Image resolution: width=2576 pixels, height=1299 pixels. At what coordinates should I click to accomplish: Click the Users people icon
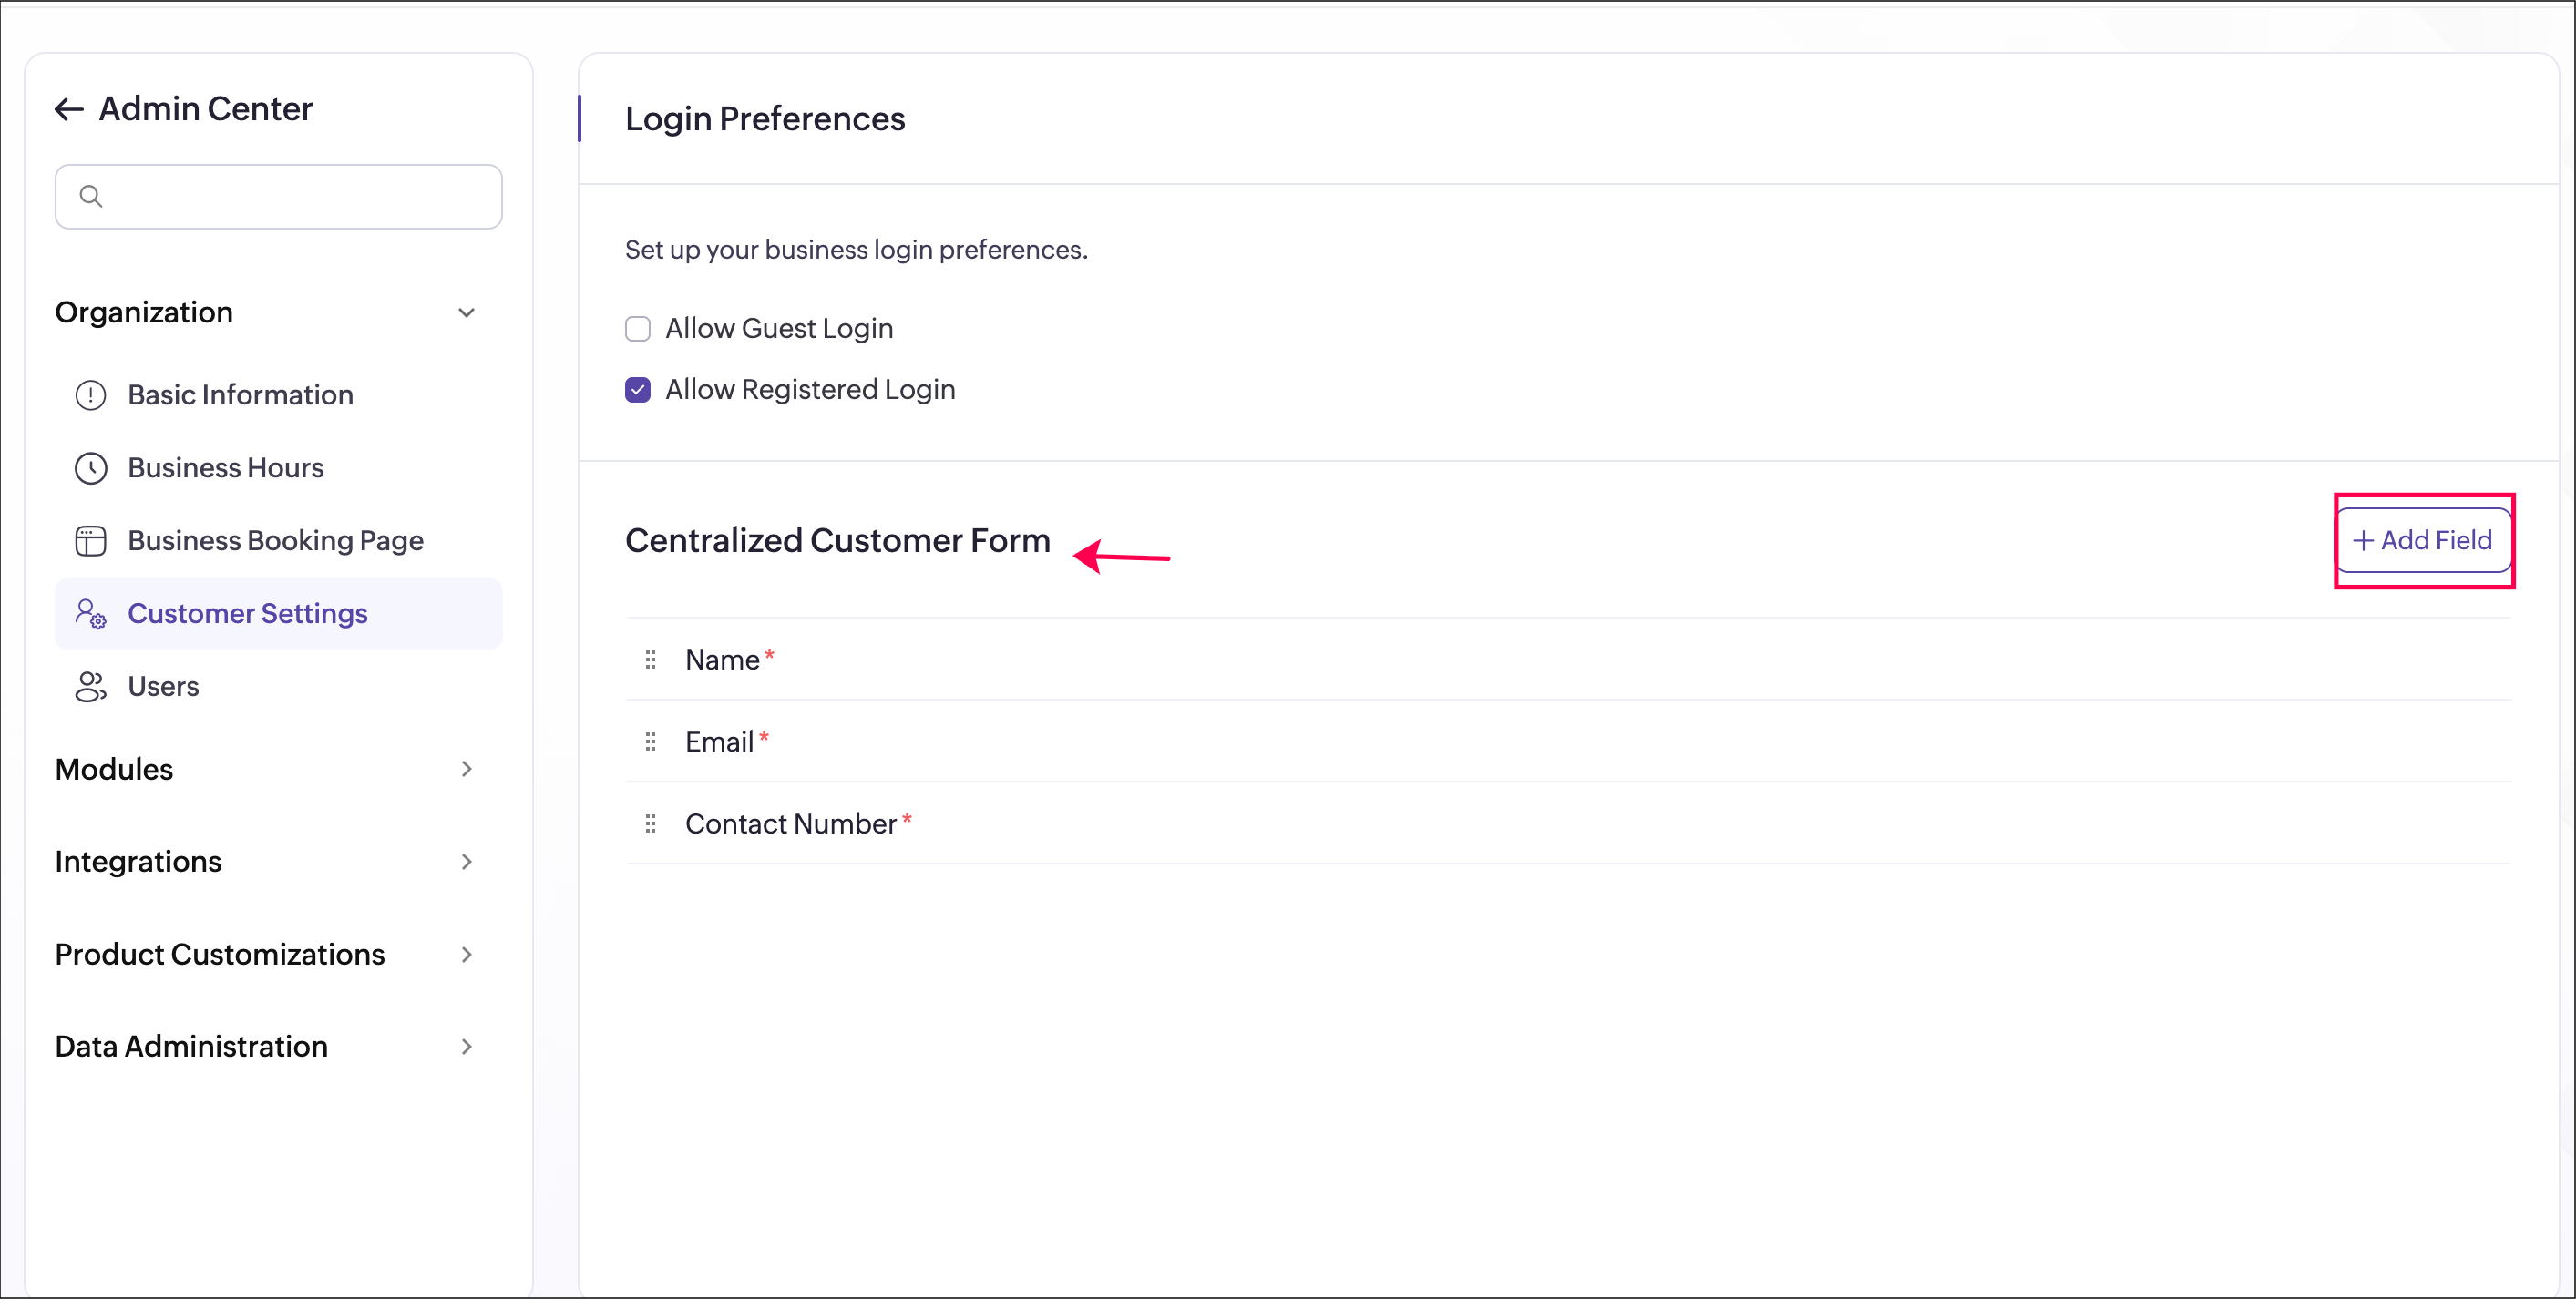91,687
